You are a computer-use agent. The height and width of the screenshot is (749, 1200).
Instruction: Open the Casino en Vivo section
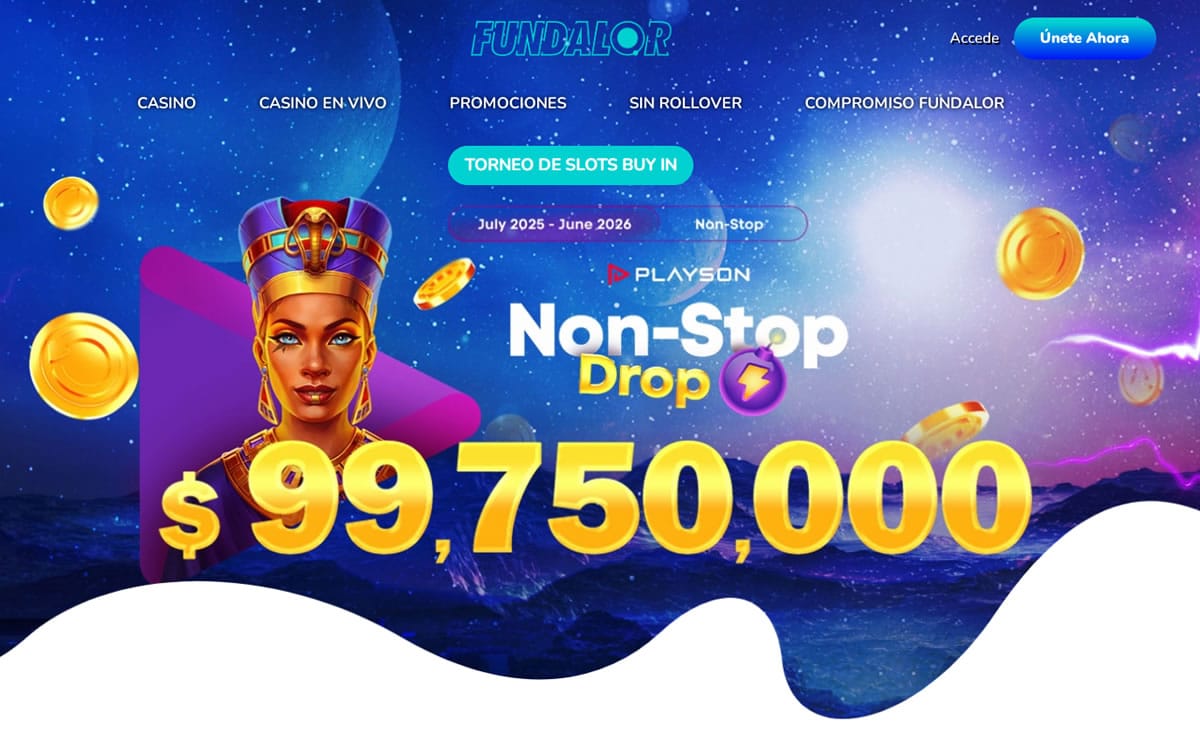[322, 103]
